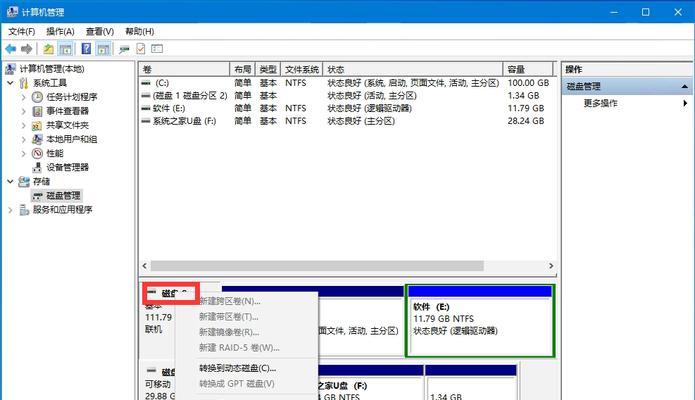Choose 转换到动态磁盘(C)... in context menu
This screenshot has height=400, width=695.
[247, 368]
